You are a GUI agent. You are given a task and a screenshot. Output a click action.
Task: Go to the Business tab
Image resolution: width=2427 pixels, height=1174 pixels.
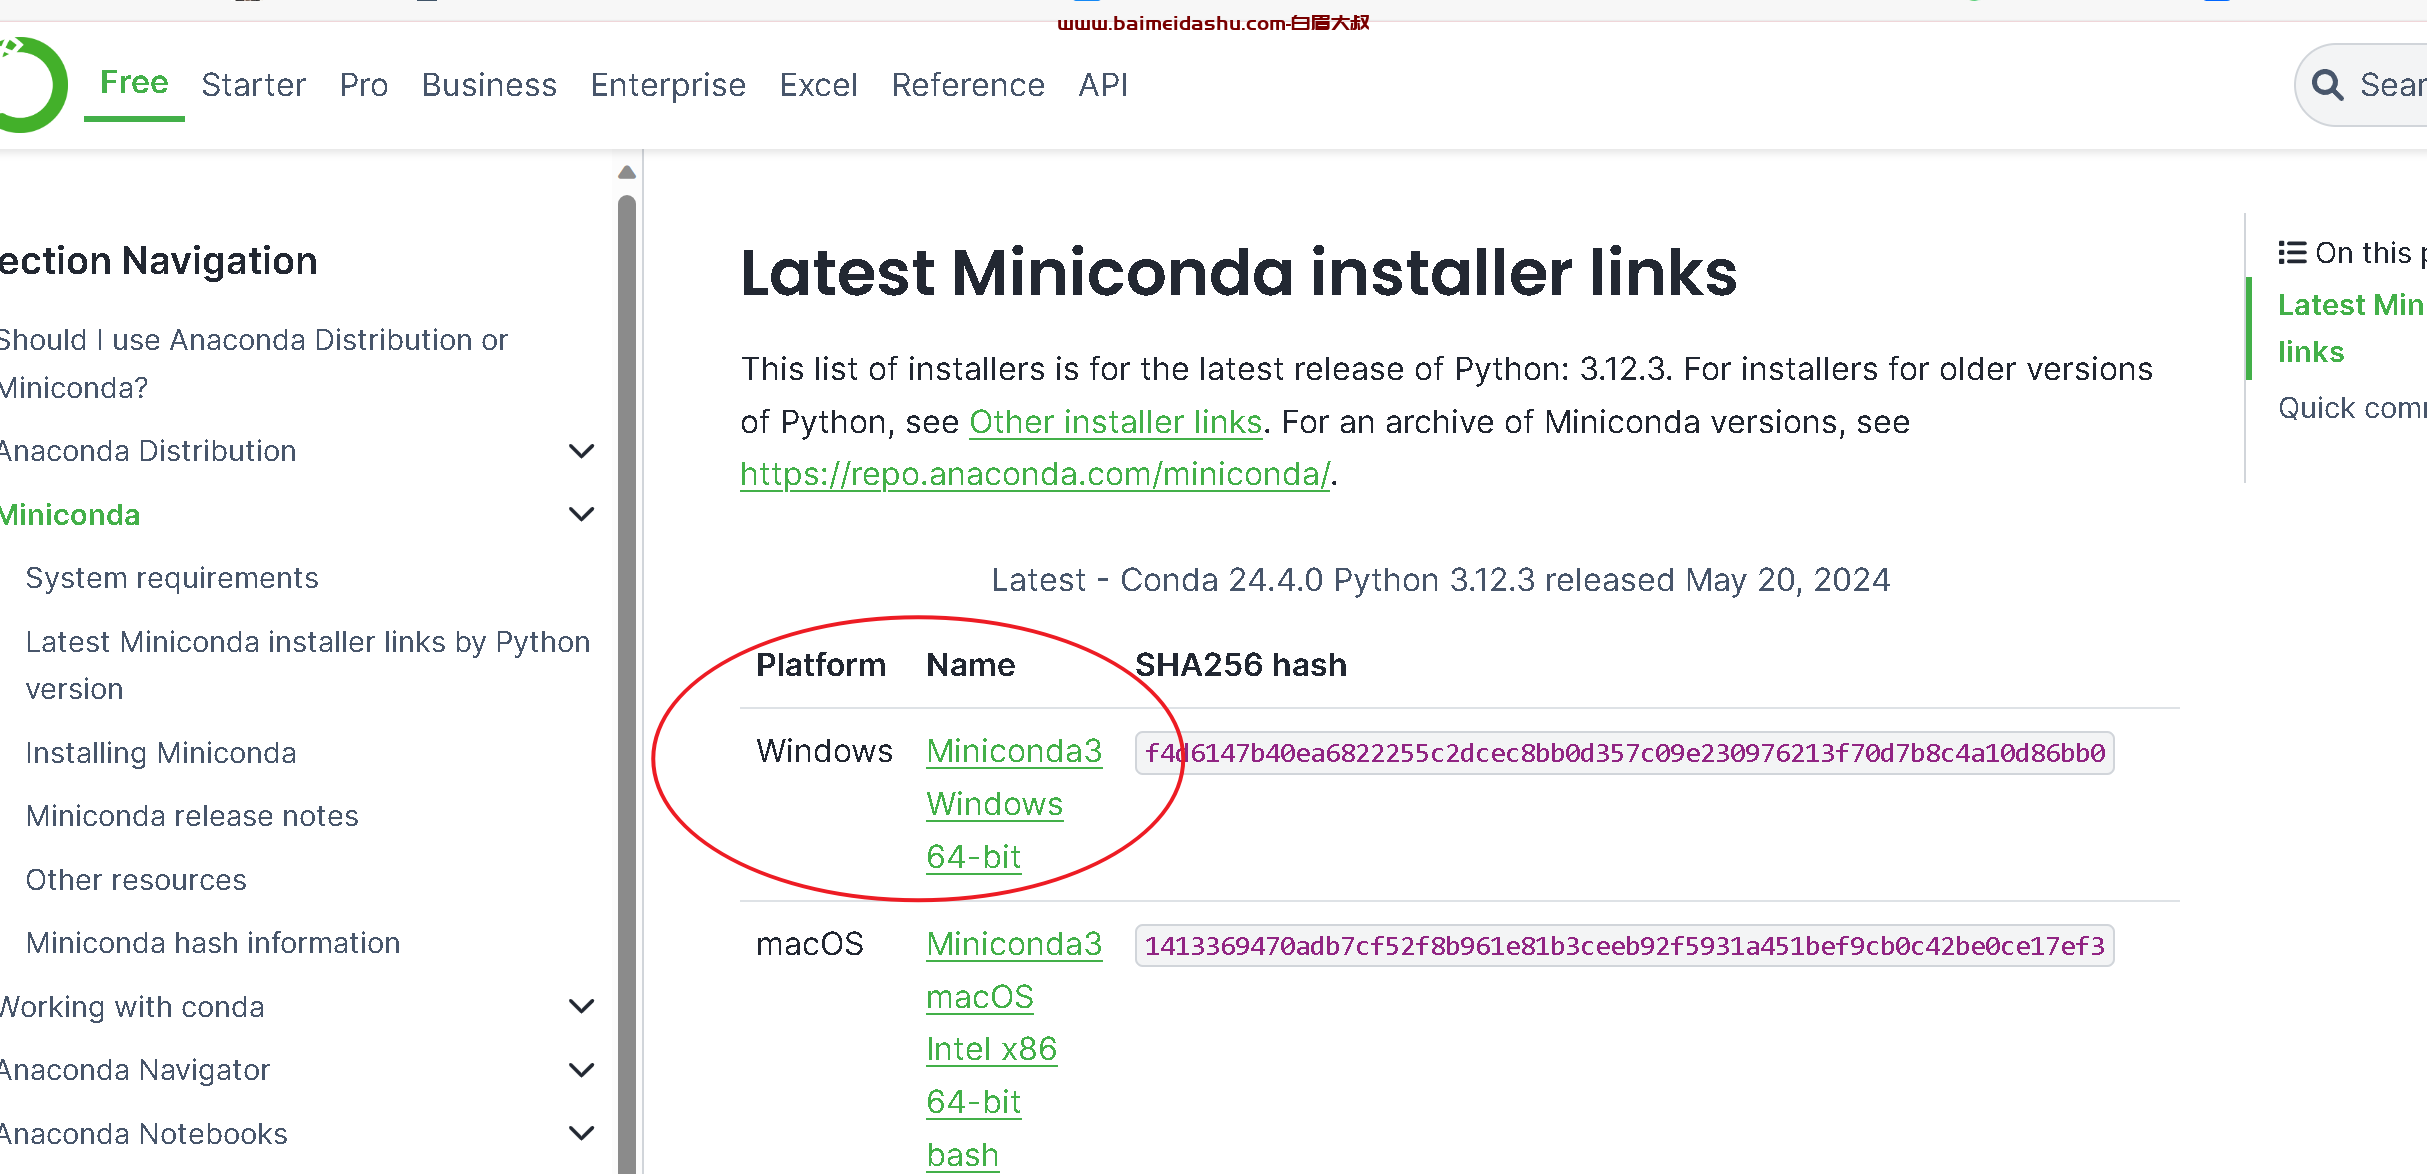(489, 85)
